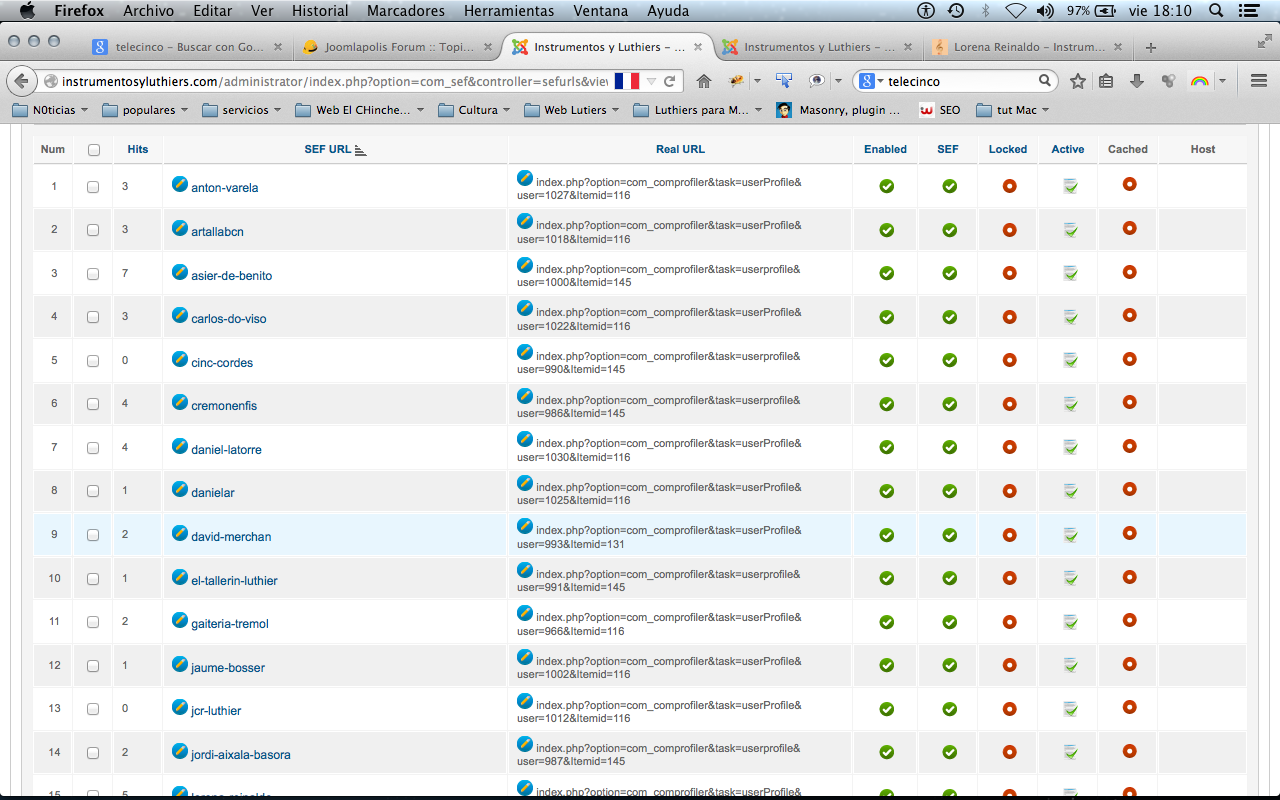Go to the Firefox home page icon
This screenshot has height=800, width=1280.
[704, 81]
